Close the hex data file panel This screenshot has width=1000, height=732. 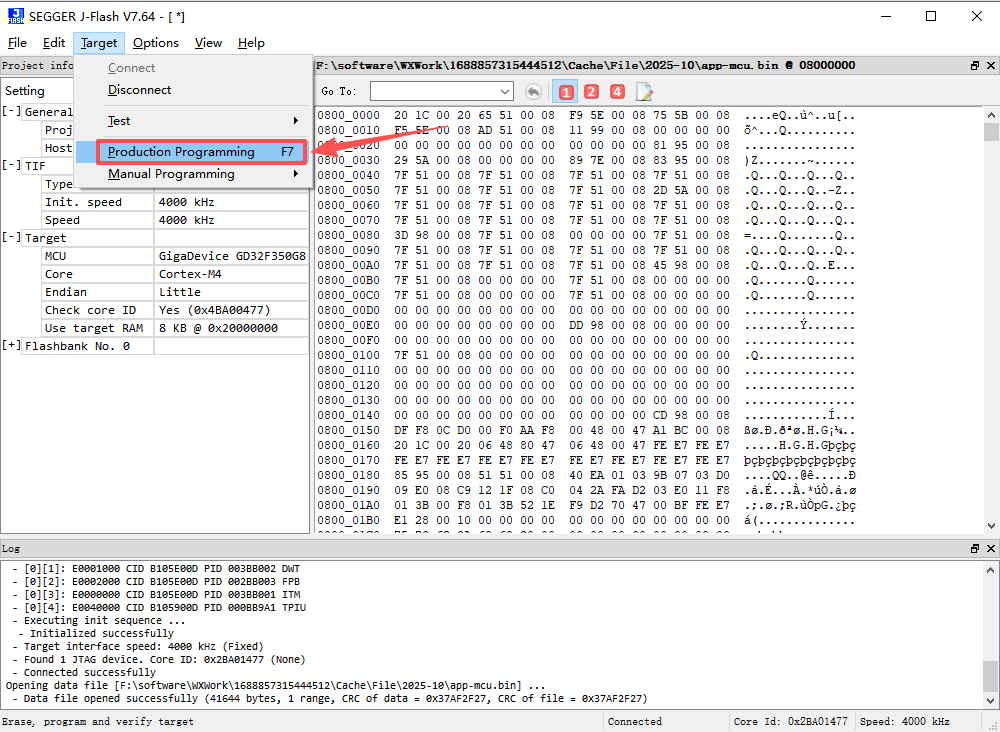point(991,66)
